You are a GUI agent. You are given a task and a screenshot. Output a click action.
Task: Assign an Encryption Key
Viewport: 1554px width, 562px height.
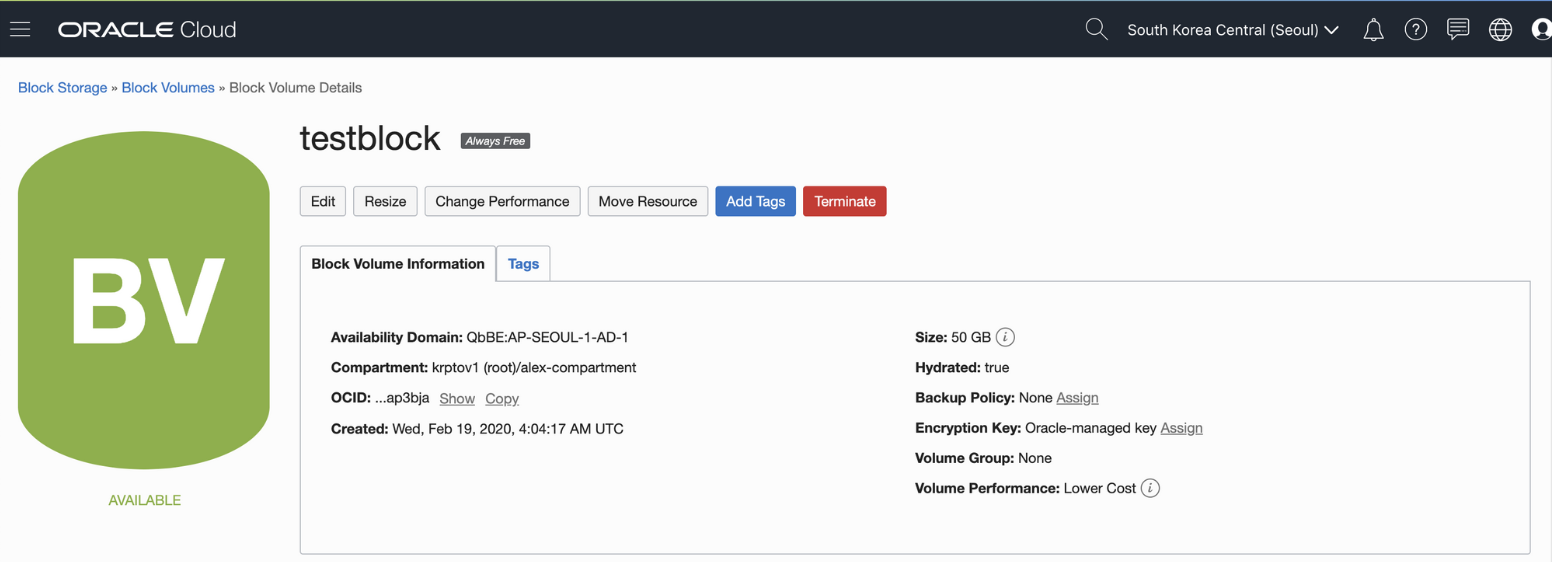(x=1181, y=428)
